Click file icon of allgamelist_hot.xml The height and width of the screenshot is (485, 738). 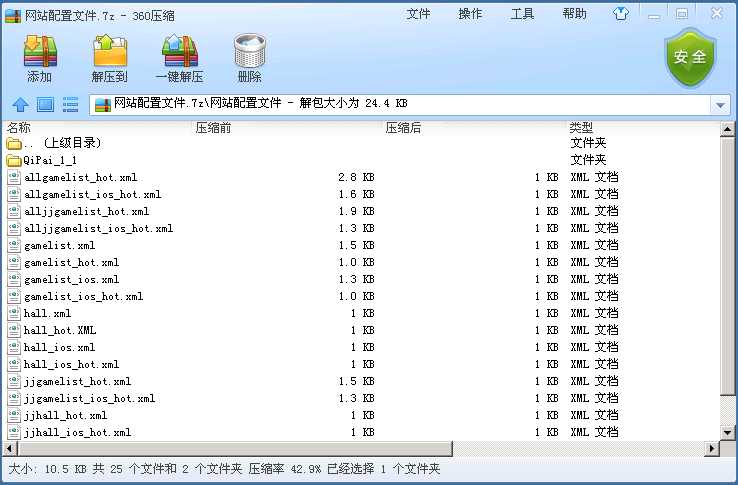click(14, 177)
